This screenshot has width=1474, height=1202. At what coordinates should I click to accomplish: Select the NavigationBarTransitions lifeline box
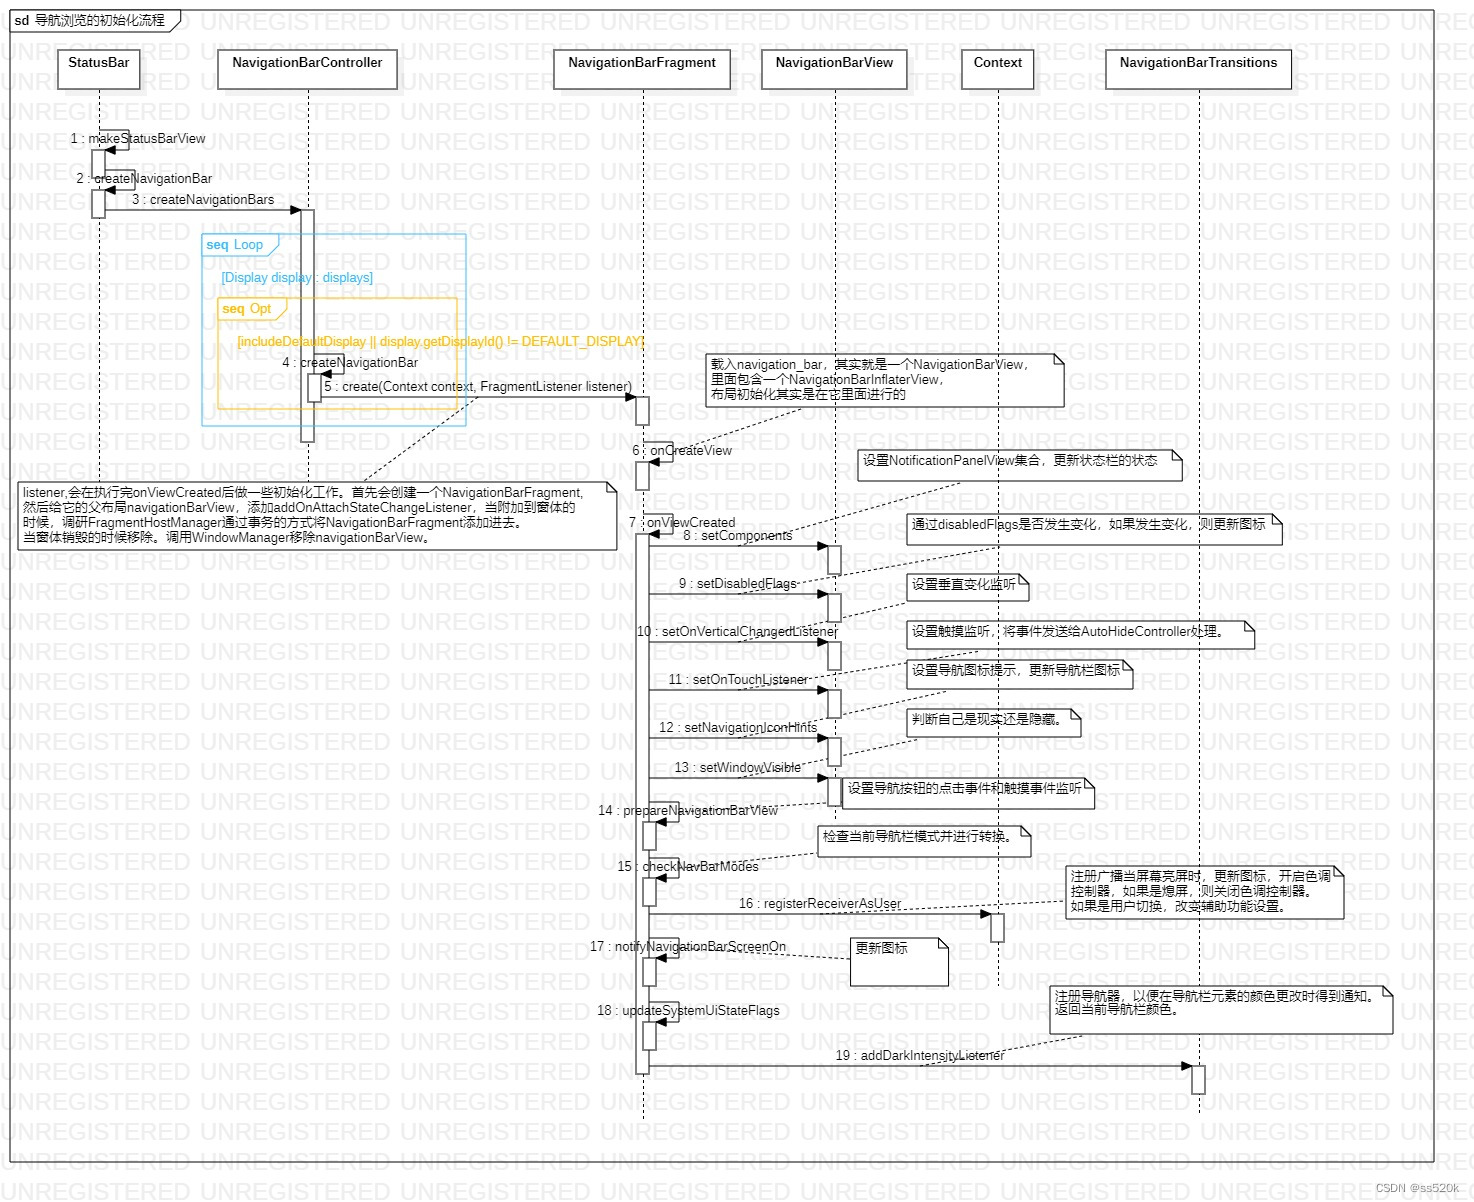pyautogui.click(x=1198, y=69)
